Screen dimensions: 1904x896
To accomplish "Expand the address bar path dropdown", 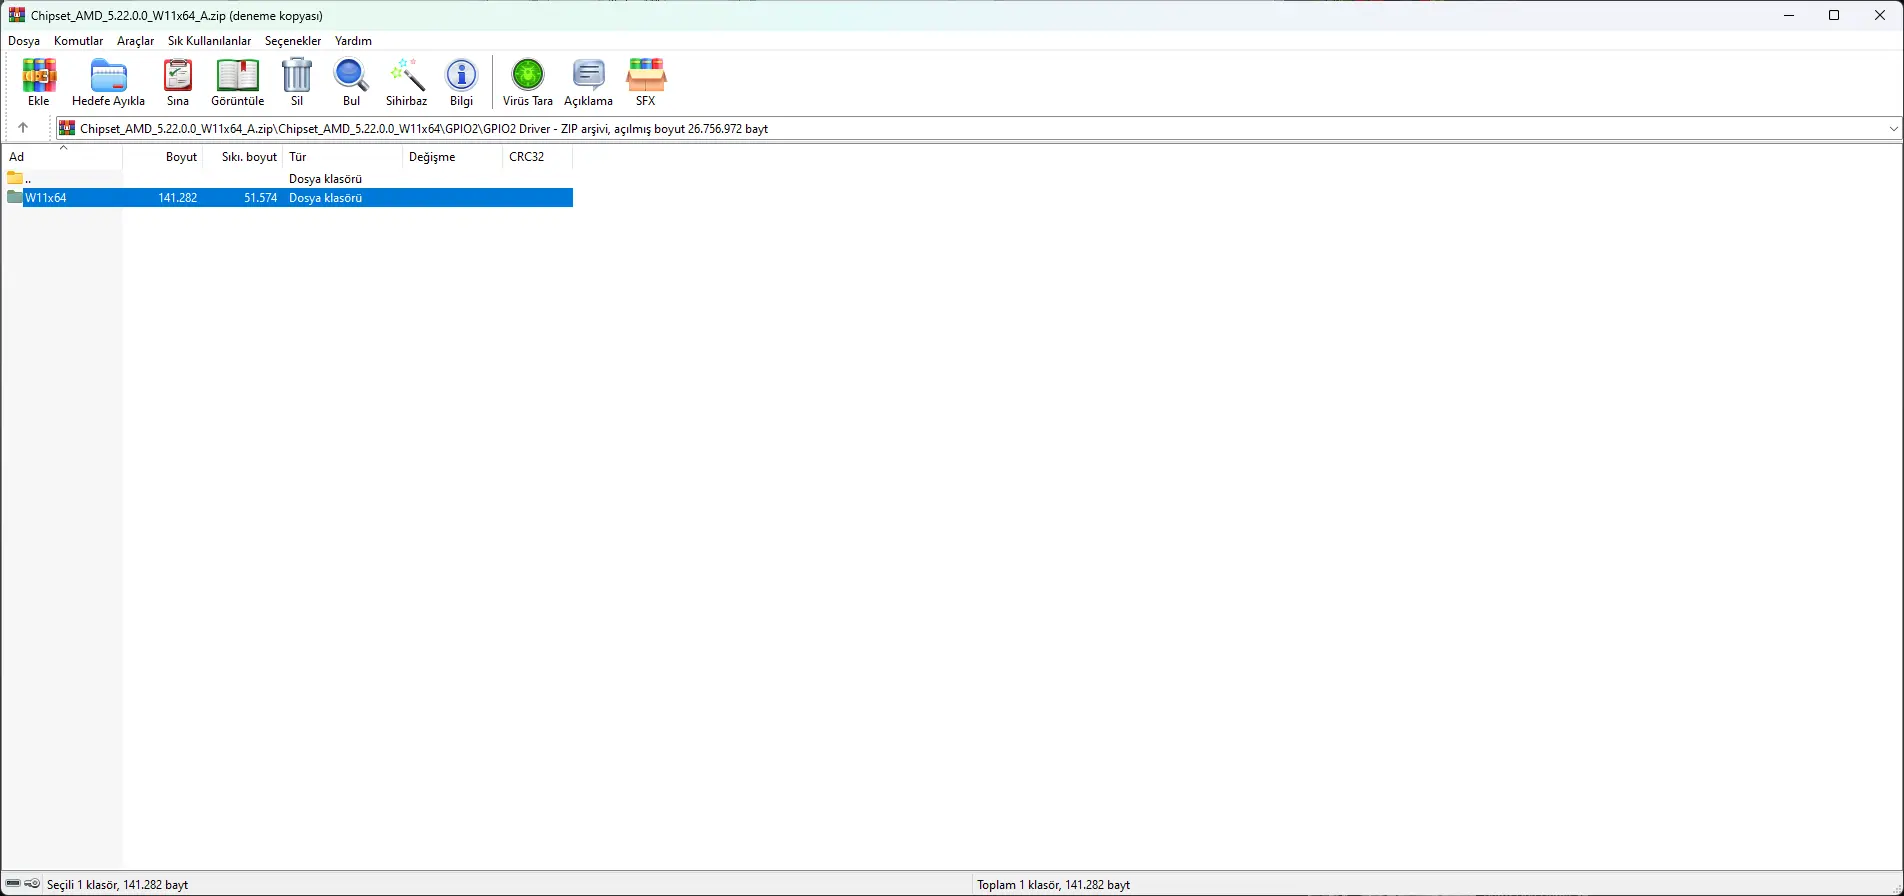I will point(1893,128).
